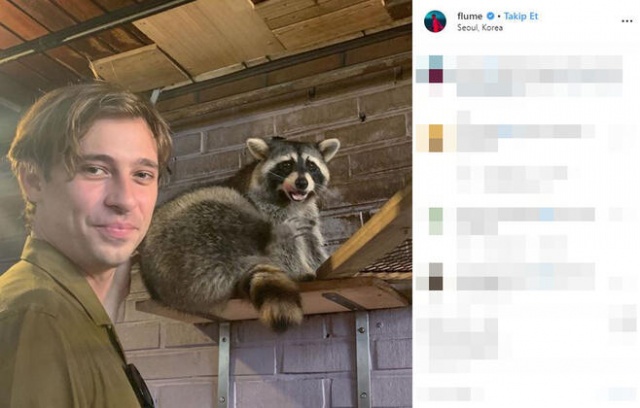The height and width of the screenshot is (408, 640).
Task: Click the blue verified badge next to flume
Action: (491, 16)
